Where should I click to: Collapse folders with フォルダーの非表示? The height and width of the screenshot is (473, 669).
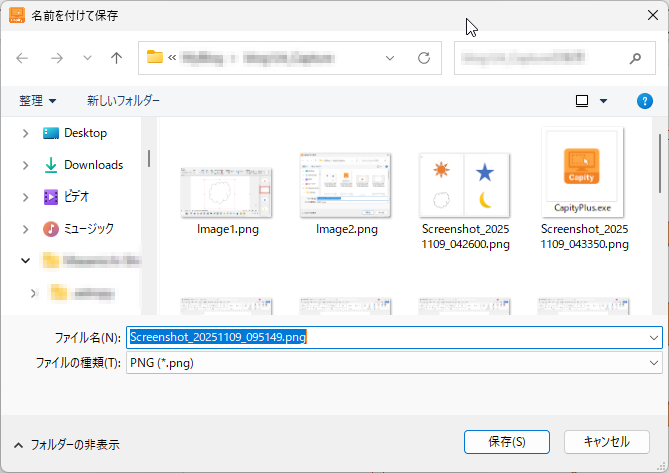pos(66,444)
